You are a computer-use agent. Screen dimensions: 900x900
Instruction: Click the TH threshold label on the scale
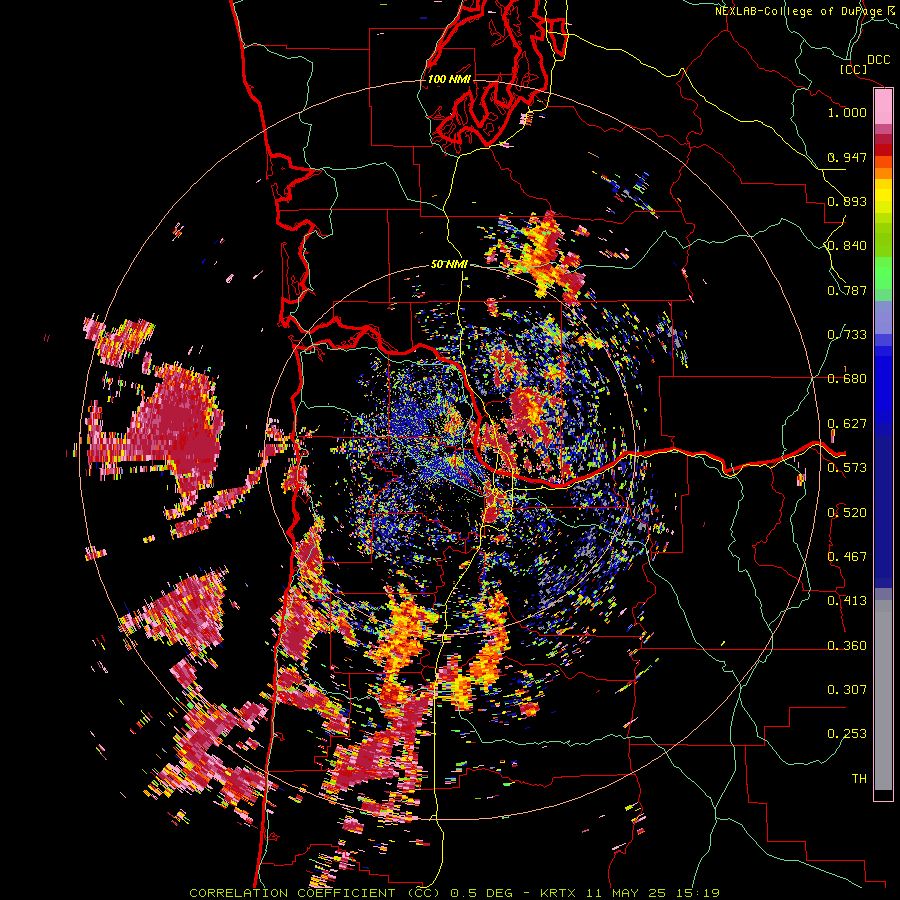pos(859,779)
